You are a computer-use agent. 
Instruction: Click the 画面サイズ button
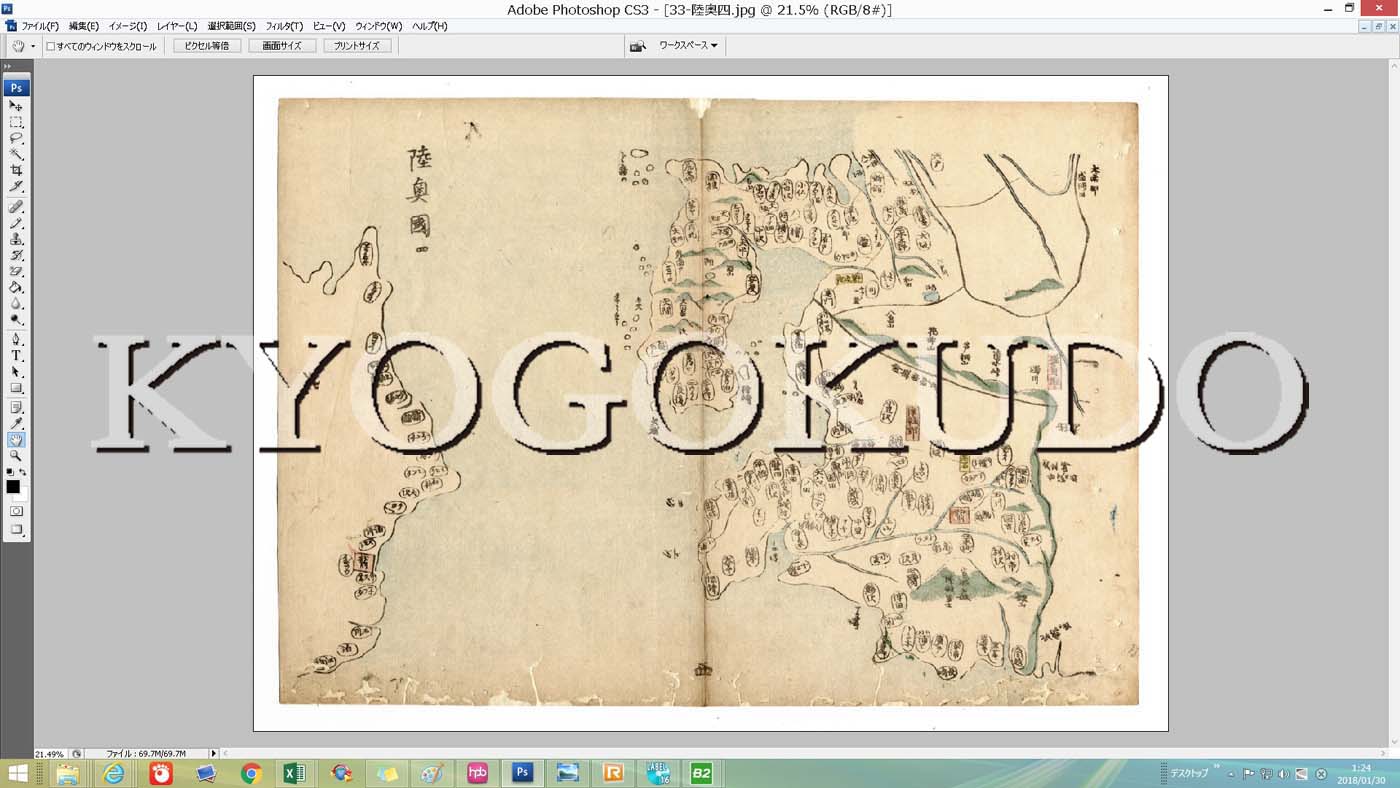282,46
